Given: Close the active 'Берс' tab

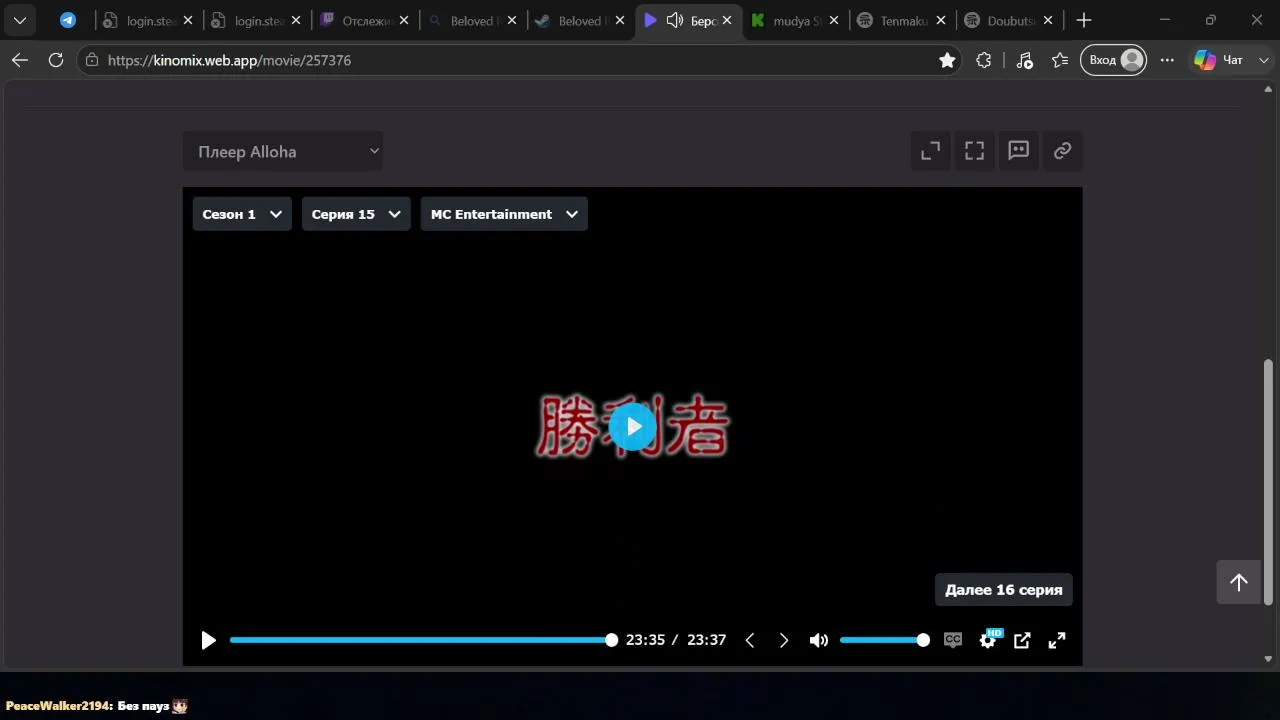Looking at the screenshot, I should pyautogui.click(x=726, y=20).
